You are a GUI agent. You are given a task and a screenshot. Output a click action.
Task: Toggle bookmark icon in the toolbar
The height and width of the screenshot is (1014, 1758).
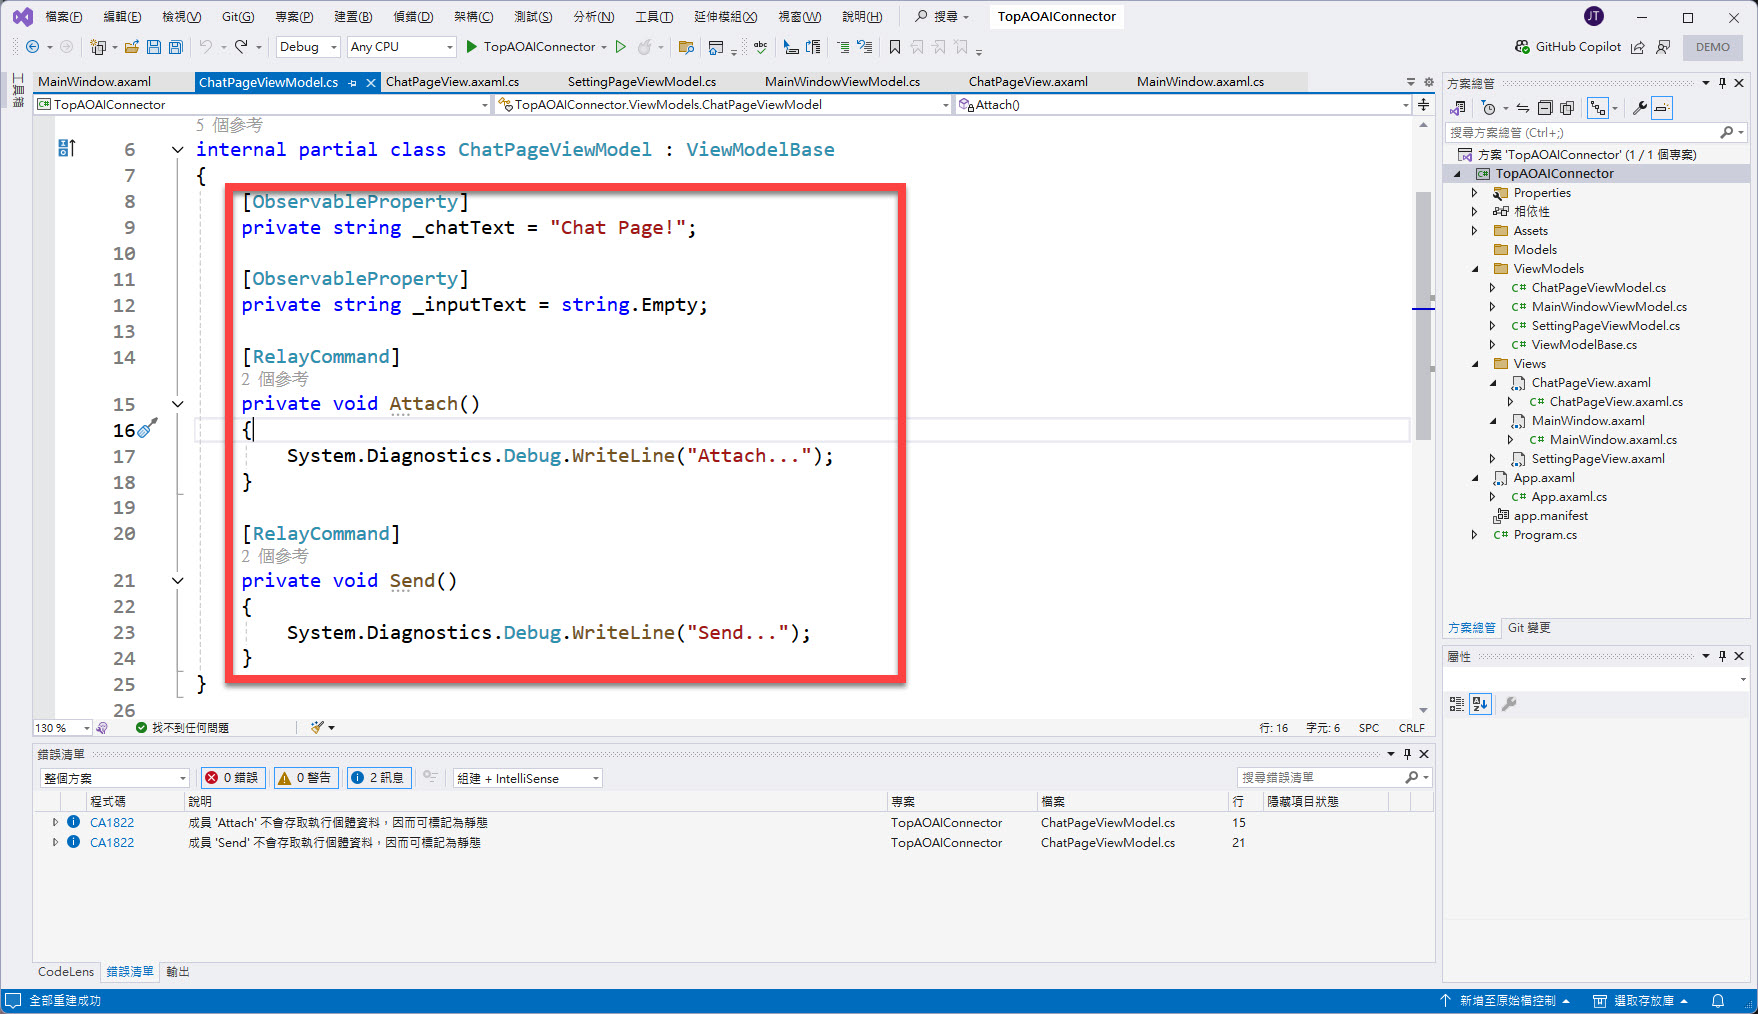click(x=895, y=47)
